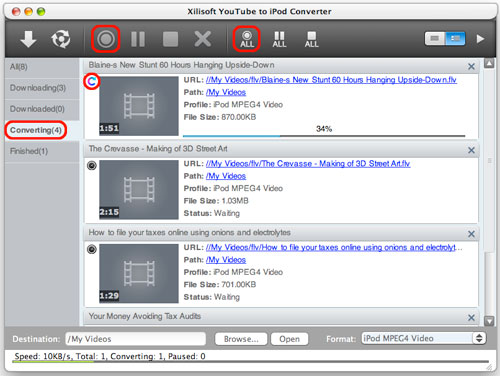Click the window zoom green button
This screenshot has width=500, height=376.
(x=41, y=12)
